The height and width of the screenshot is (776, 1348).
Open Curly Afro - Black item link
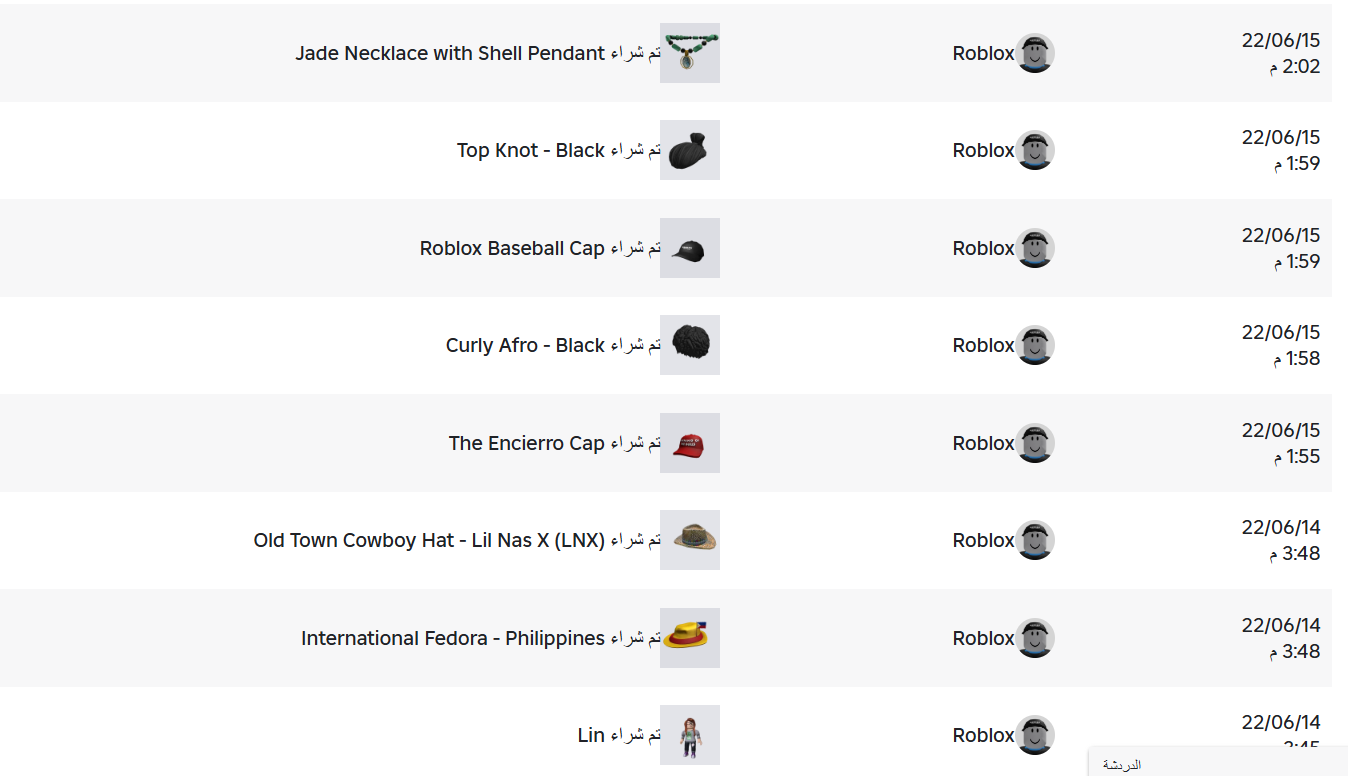tap(525, 345)
